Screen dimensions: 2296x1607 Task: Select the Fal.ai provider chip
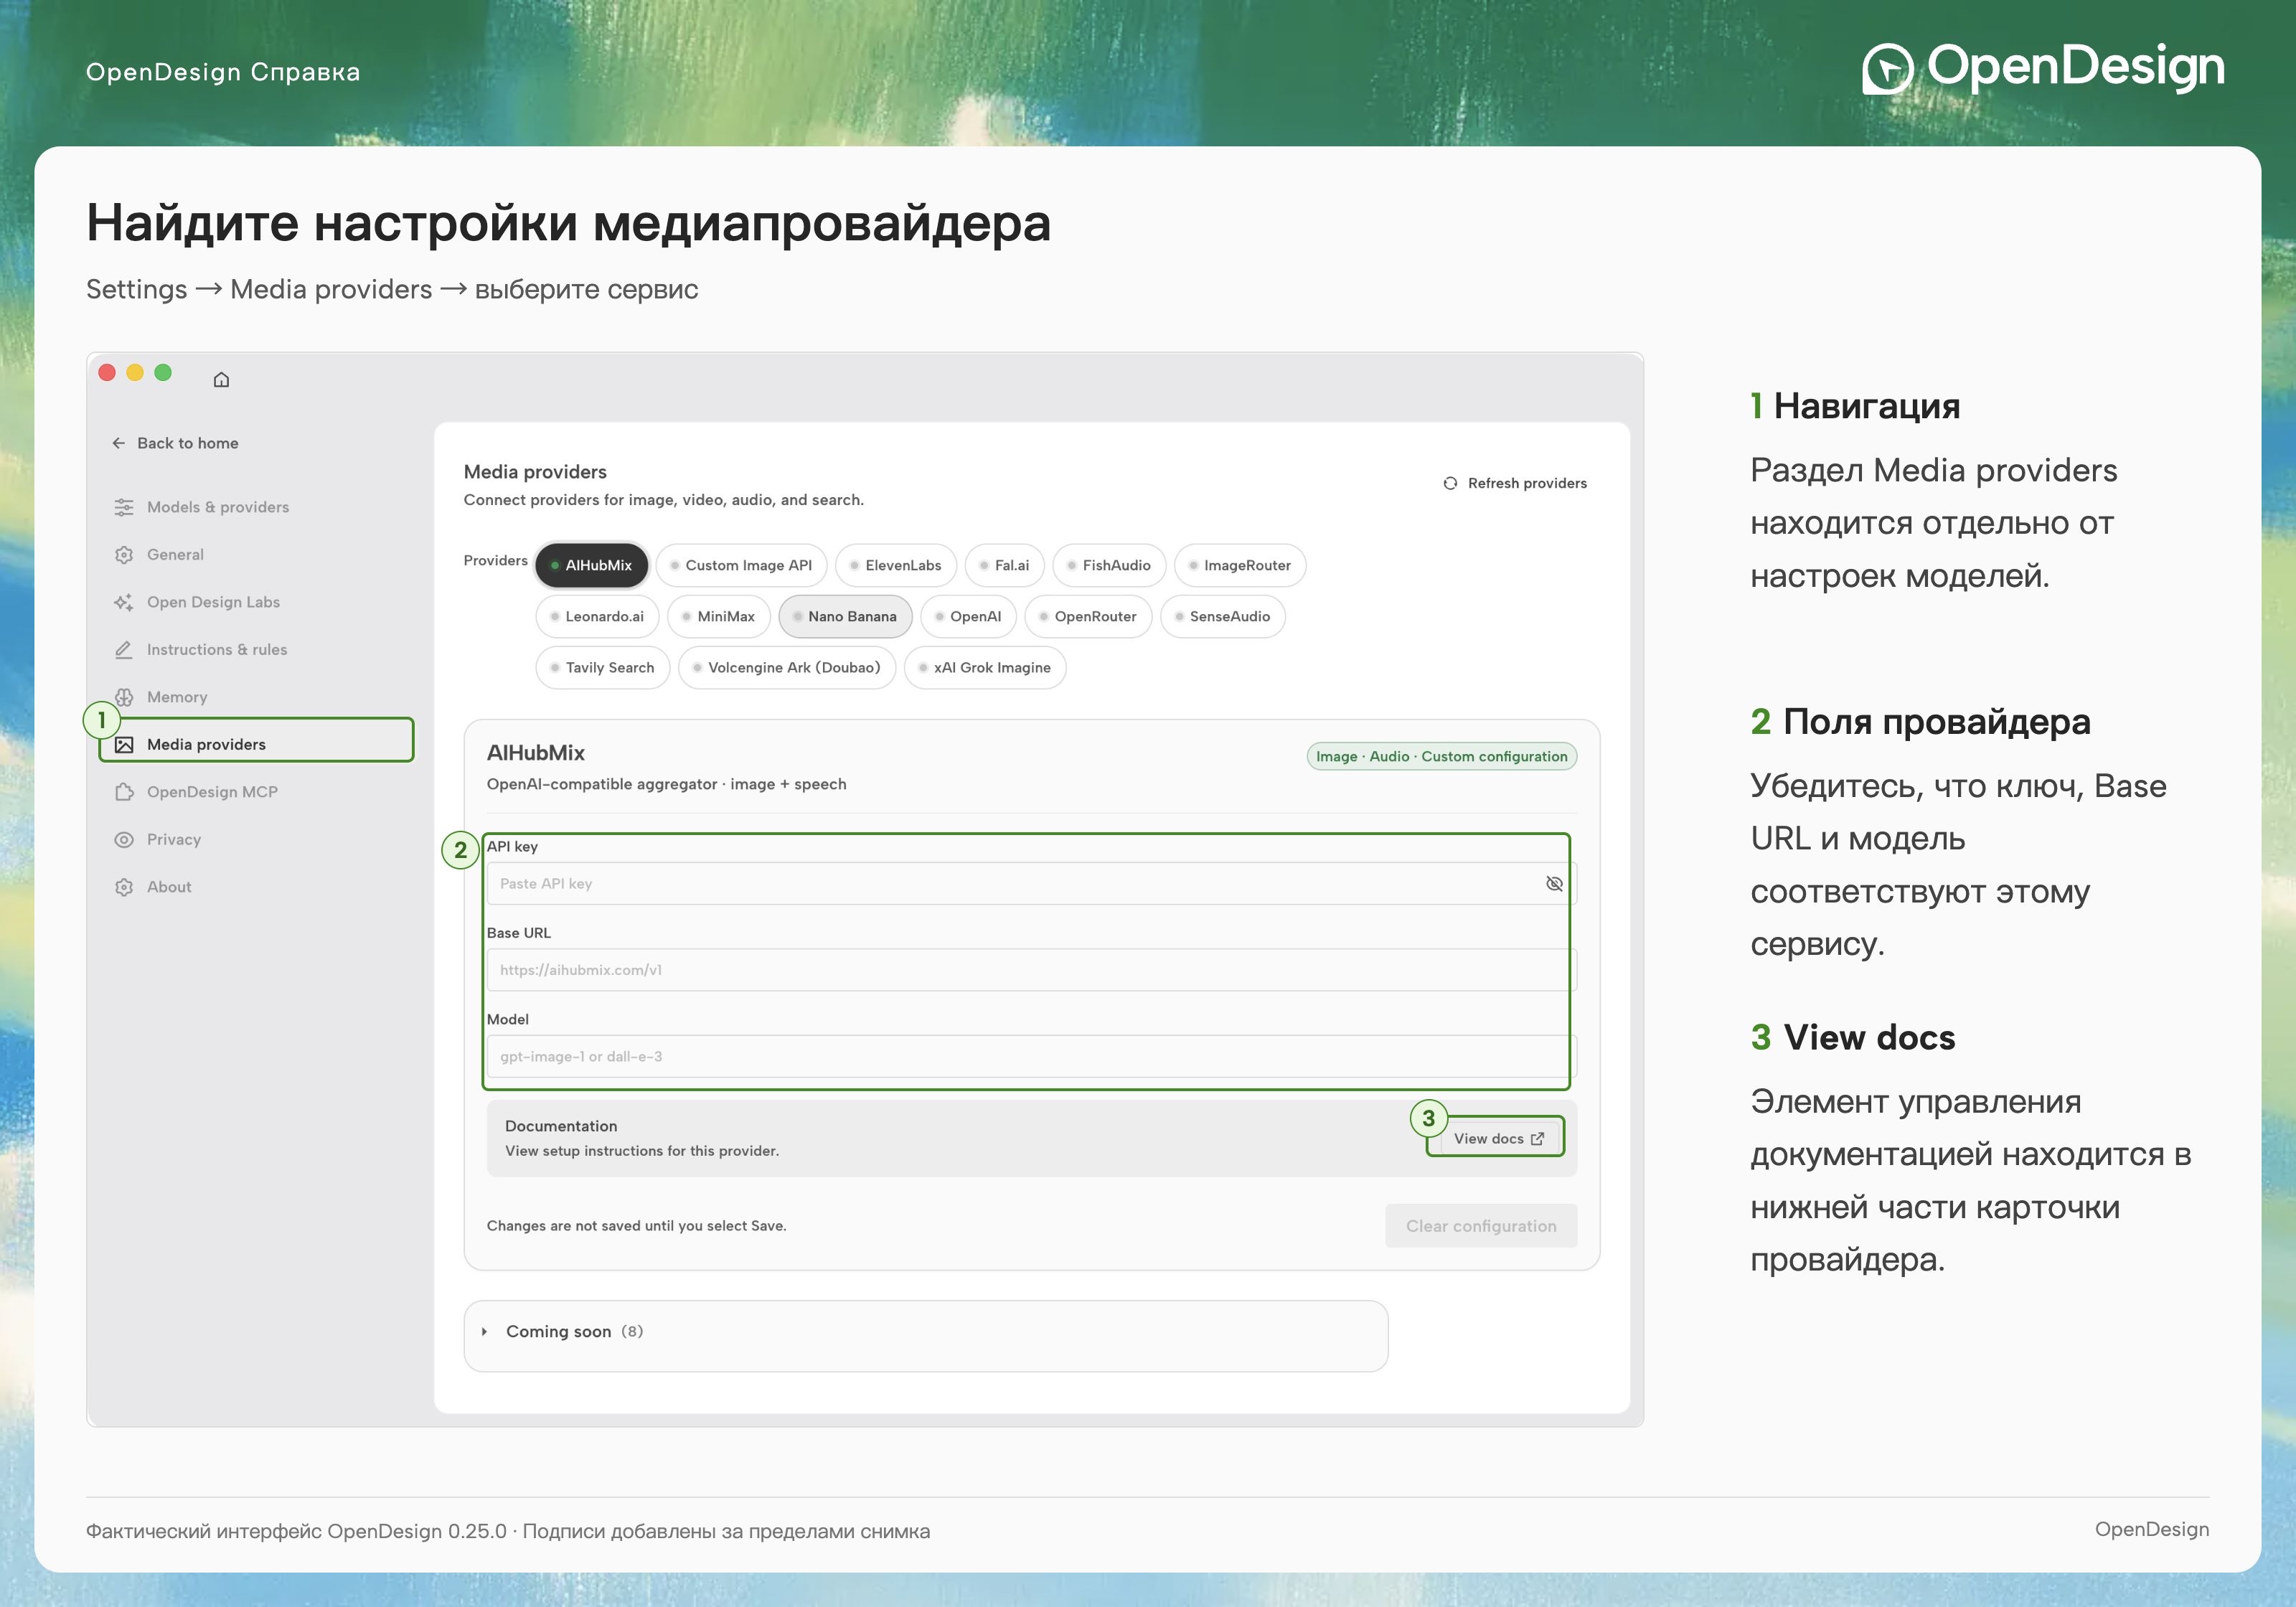(1004, 565)
